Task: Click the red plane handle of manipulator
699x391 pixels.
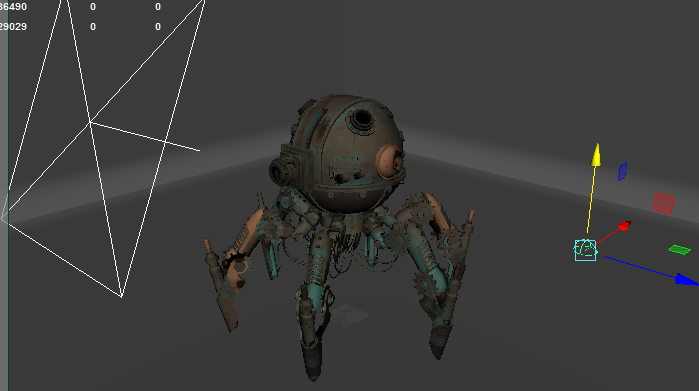Action: pyautogui.click(x=663, y=203)
